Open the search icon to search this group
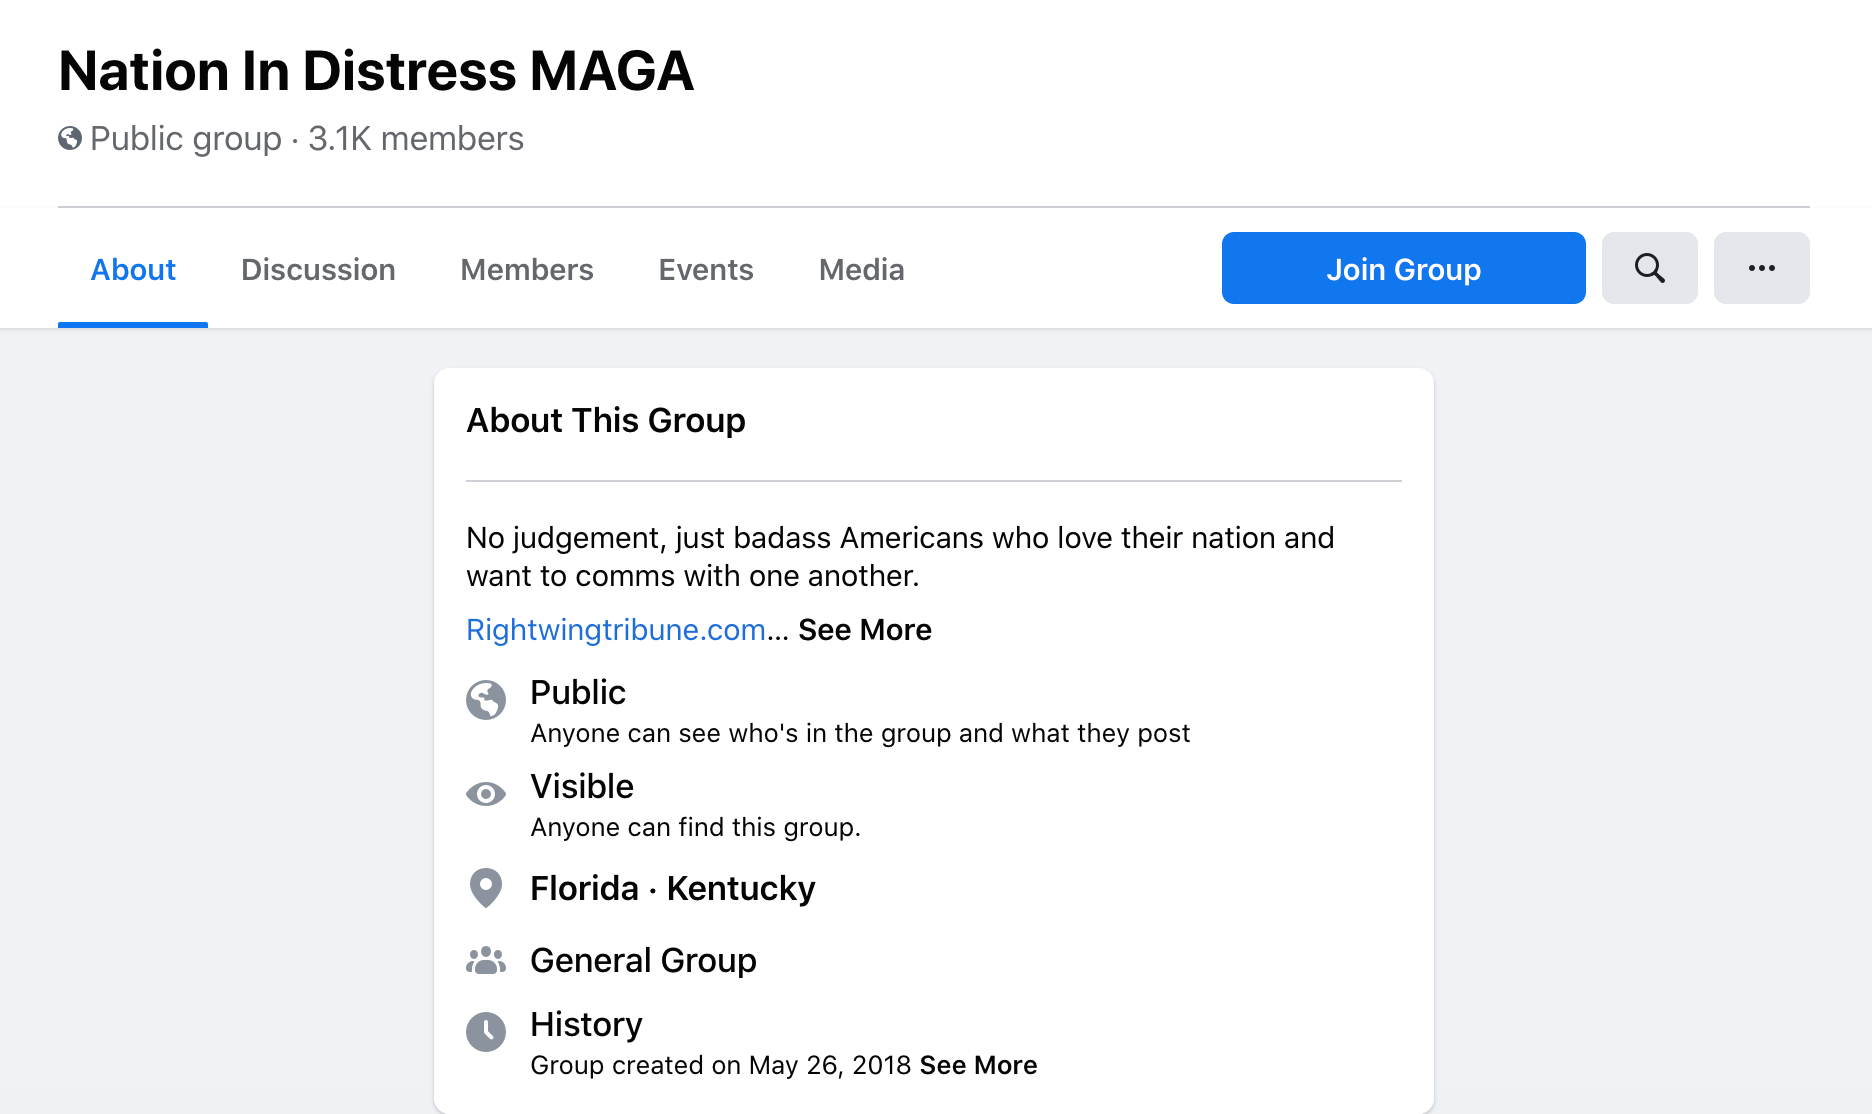 [x=1649, y=268]
